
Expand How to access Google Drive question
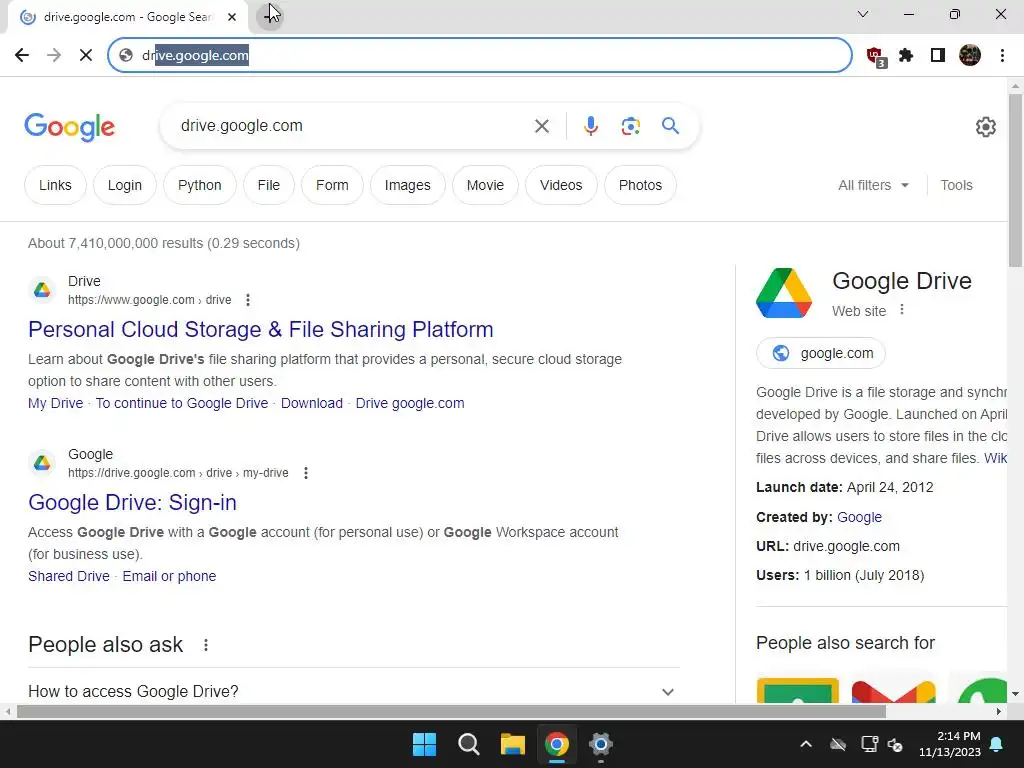click(353, 691)
